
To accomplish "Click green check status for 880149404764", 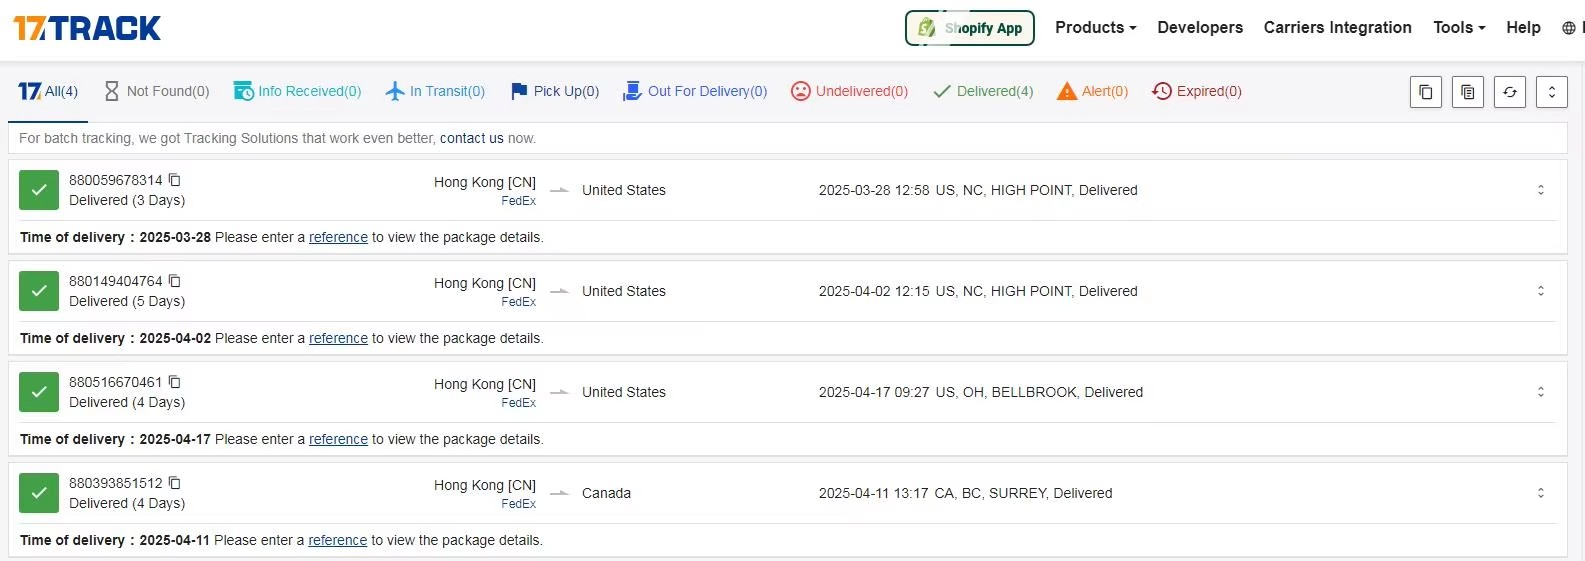I will pos(39,291).
